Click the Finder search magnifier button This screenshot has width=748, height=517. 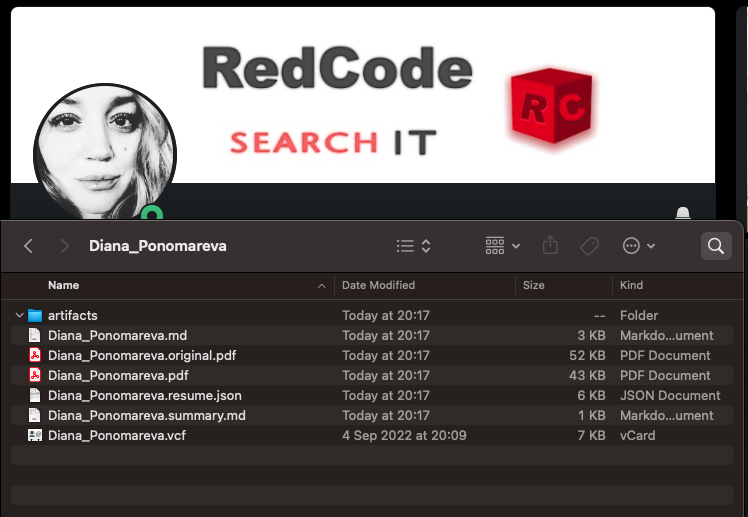[716, 246]
